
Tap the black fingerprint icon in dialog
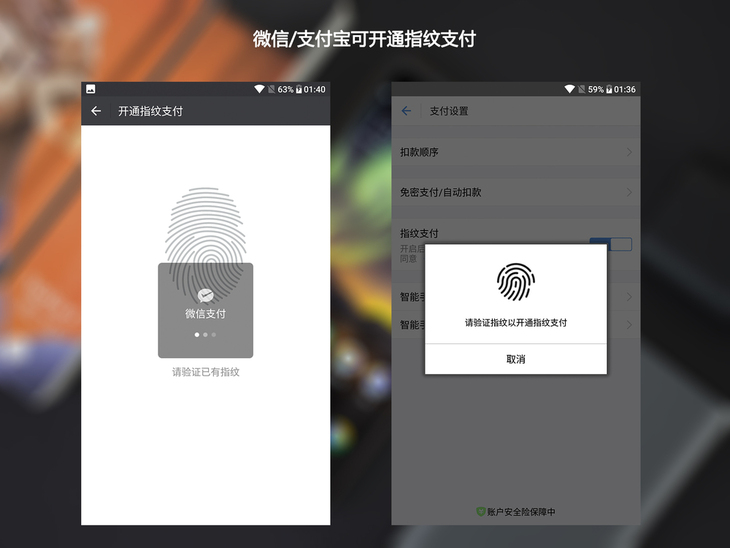click(515, 282)
